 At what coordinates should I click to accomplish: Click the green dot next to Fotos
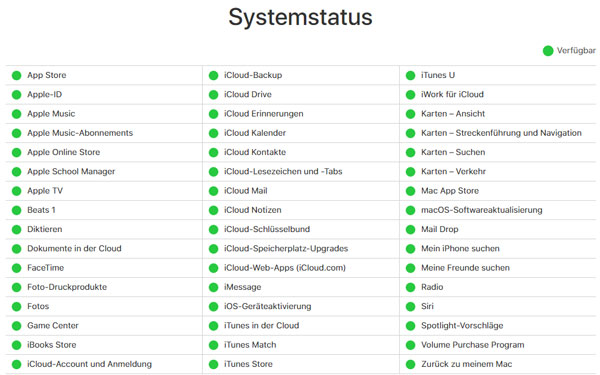coord(16,307)
